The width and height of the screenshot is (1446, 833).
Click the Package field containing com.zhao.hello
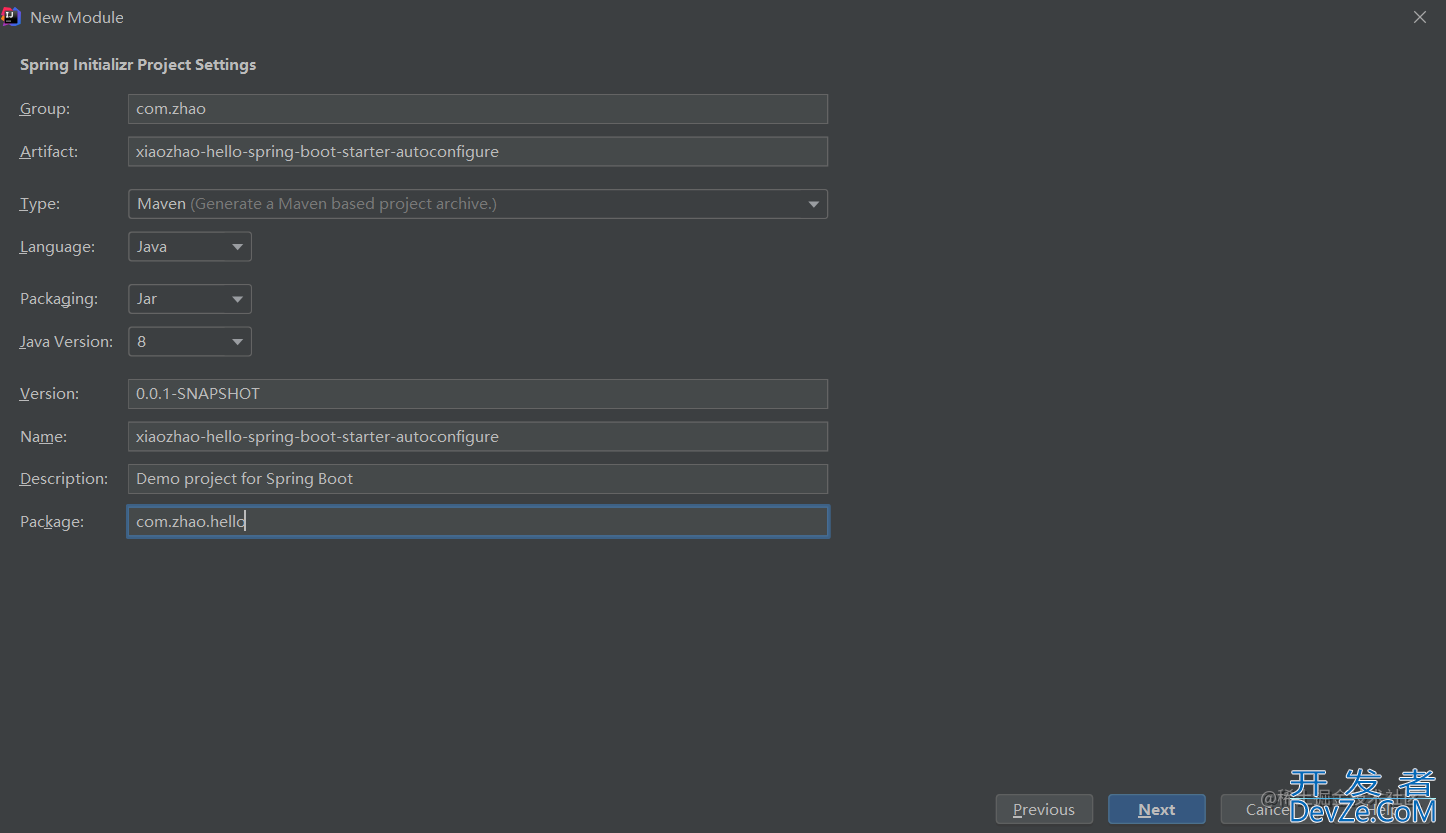click(478, 522)
